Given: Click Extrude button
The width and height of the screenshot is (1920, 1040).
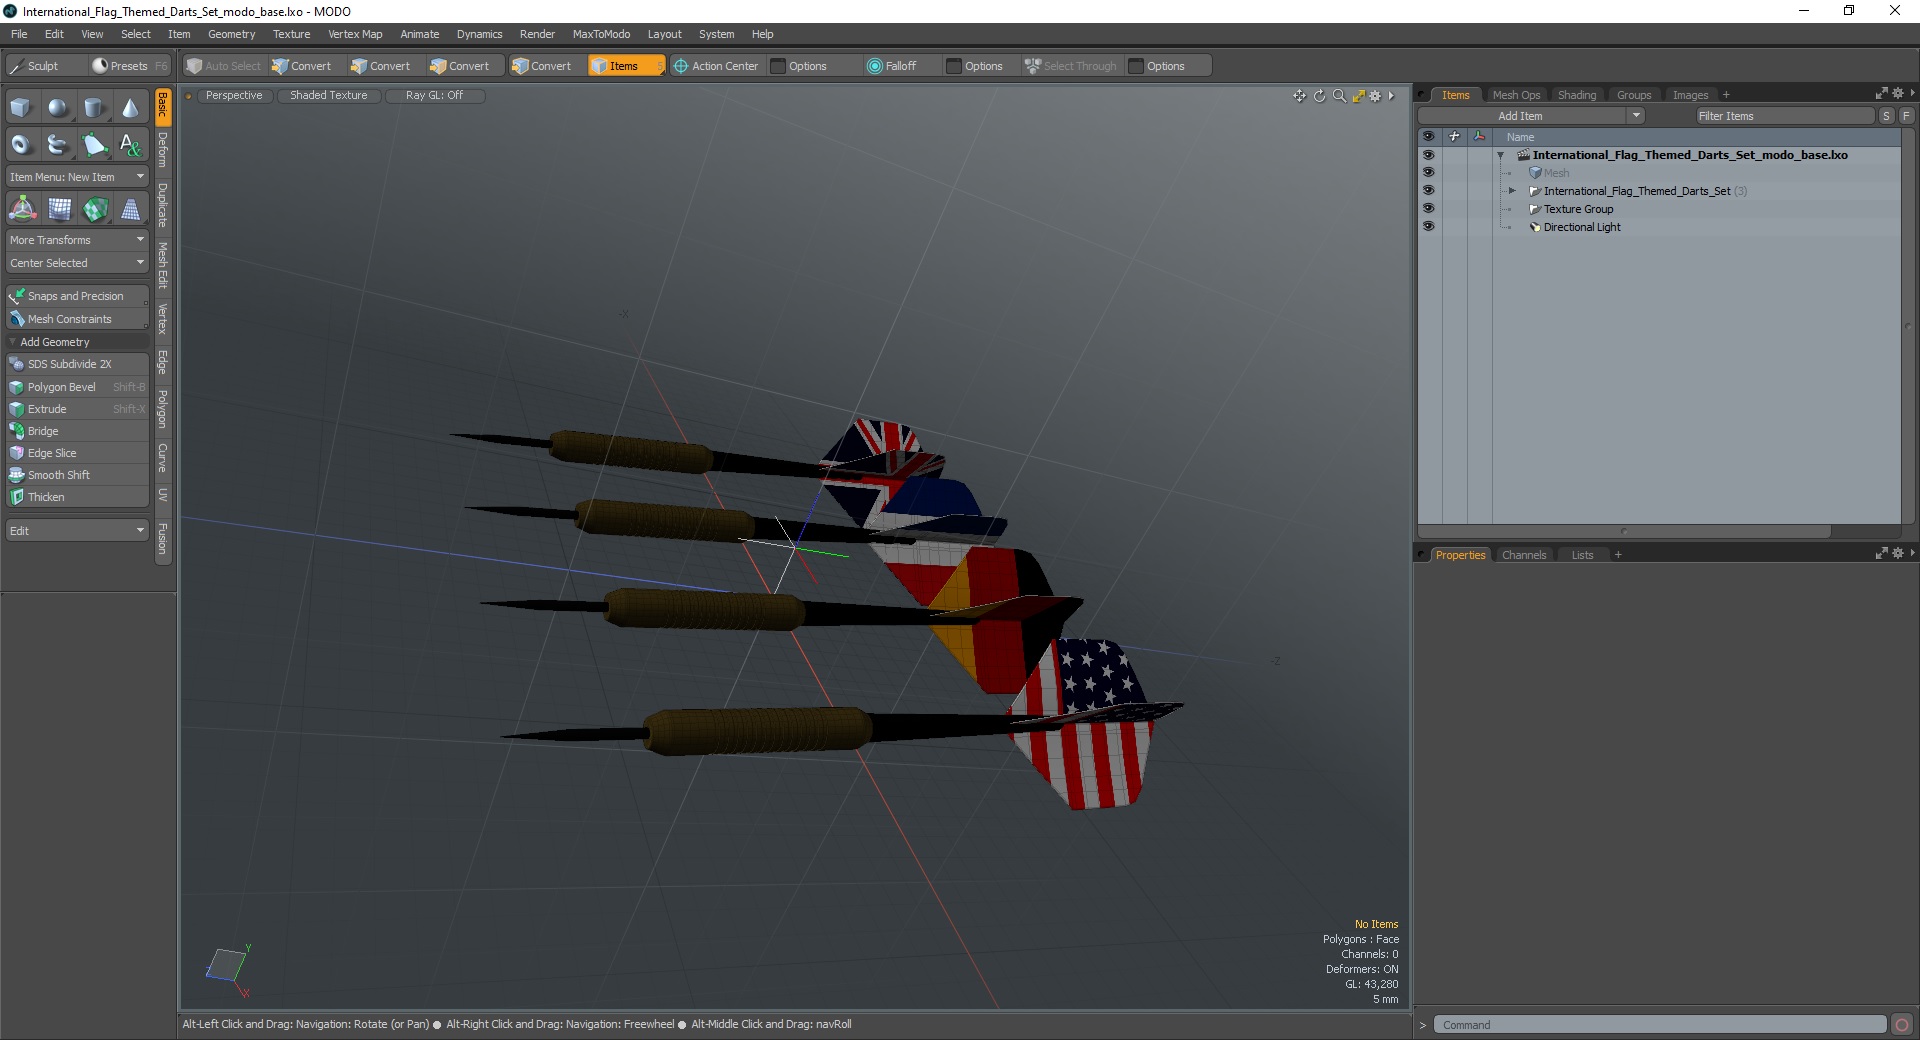Looking at the screenshot, I should pyautogui.click(x=77, y=409).
